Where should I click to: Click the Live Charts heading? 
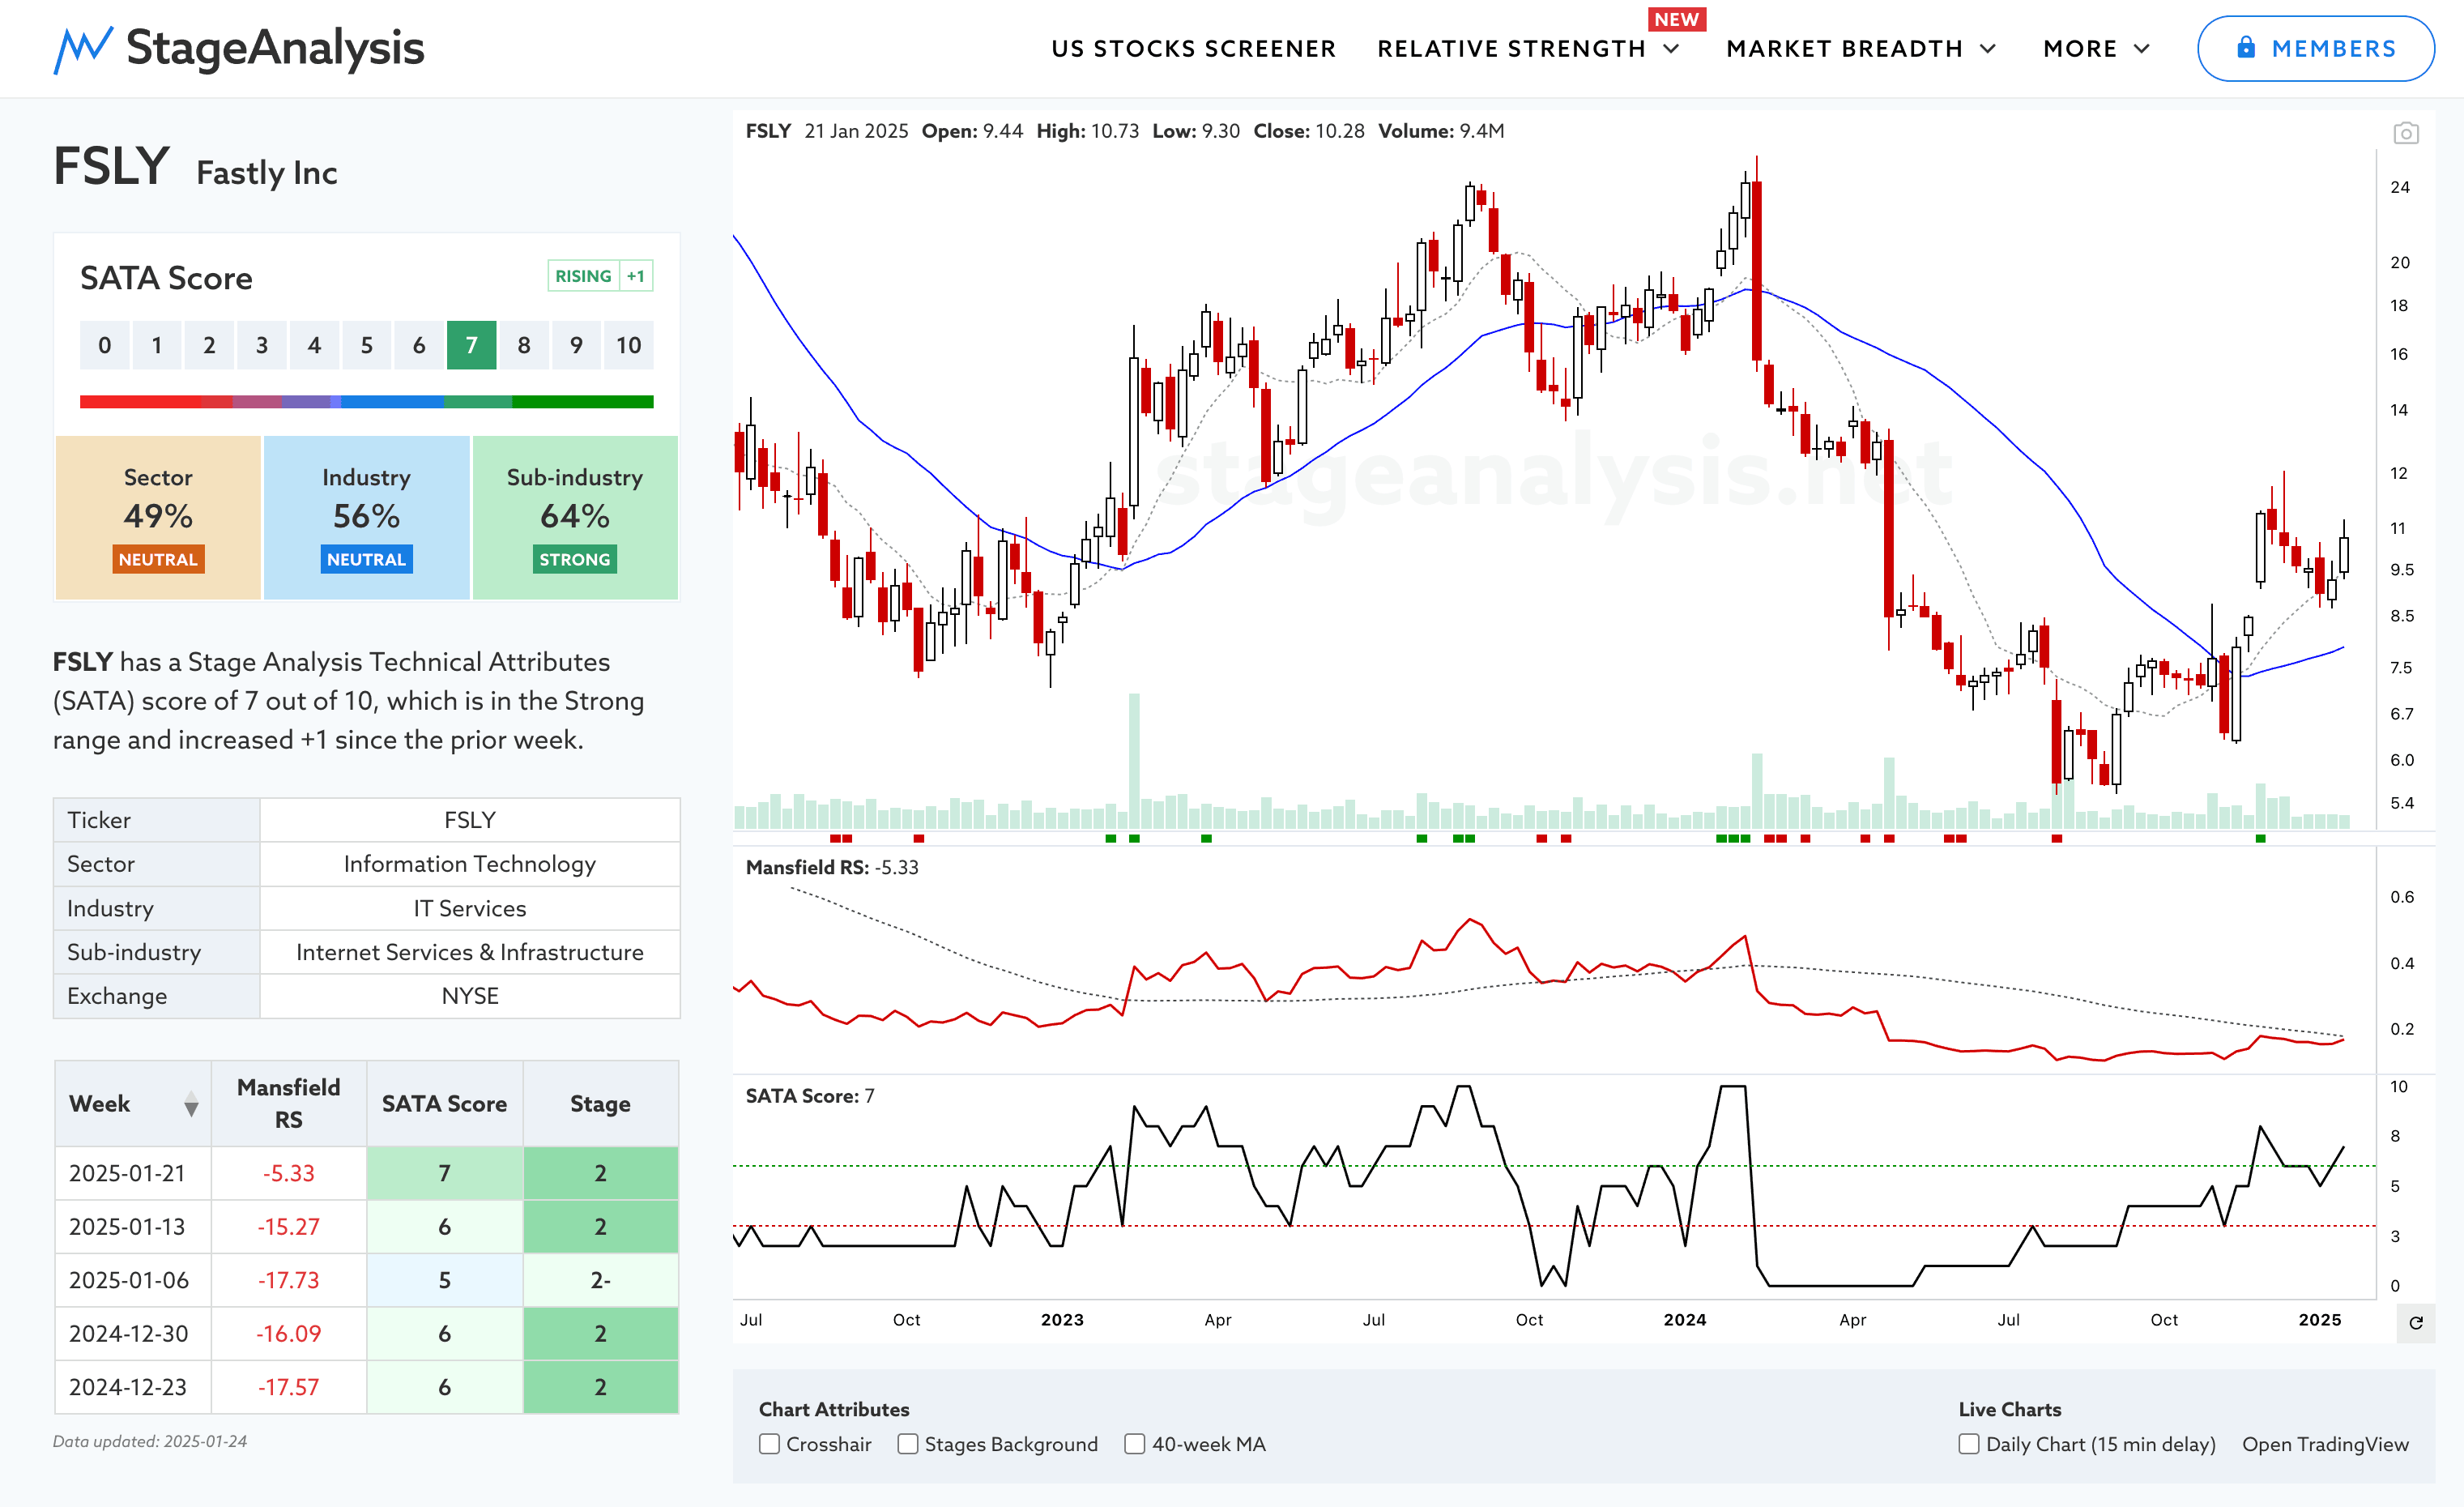point(2010,1409)
